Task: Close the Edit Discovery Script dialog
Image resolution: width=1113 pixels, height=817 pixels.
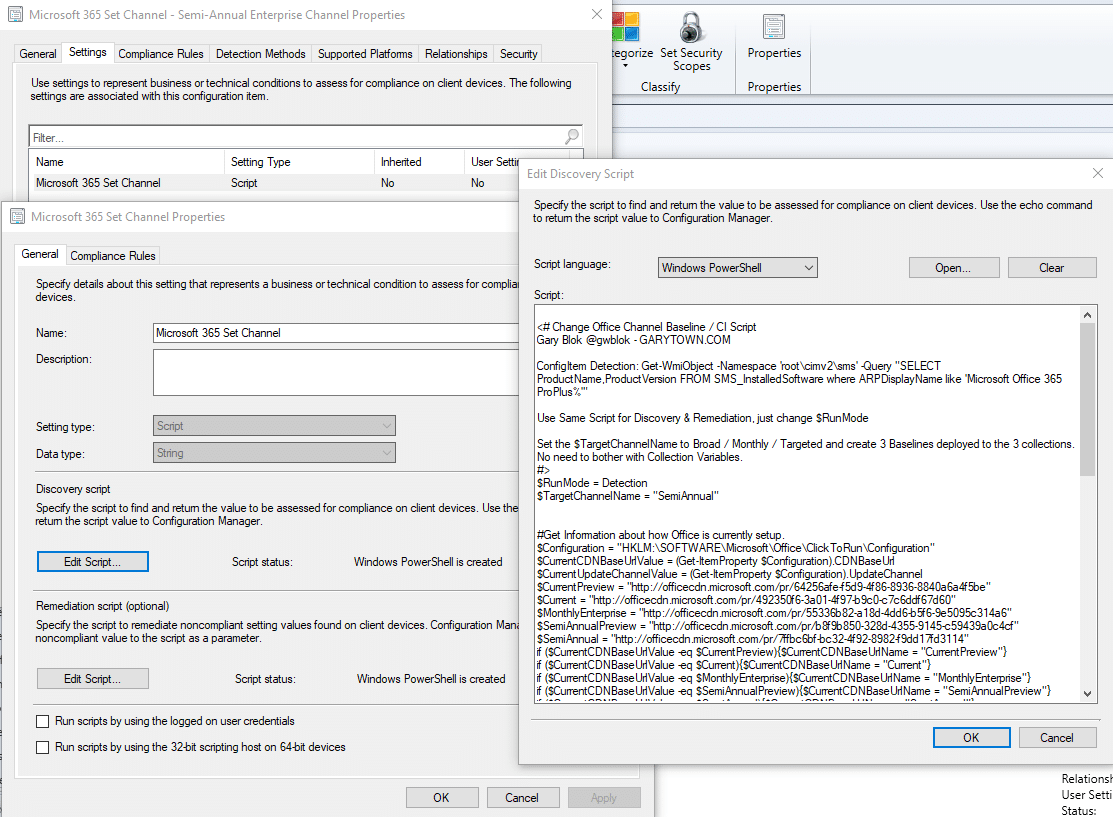Action: click(x=1097, y=173)
